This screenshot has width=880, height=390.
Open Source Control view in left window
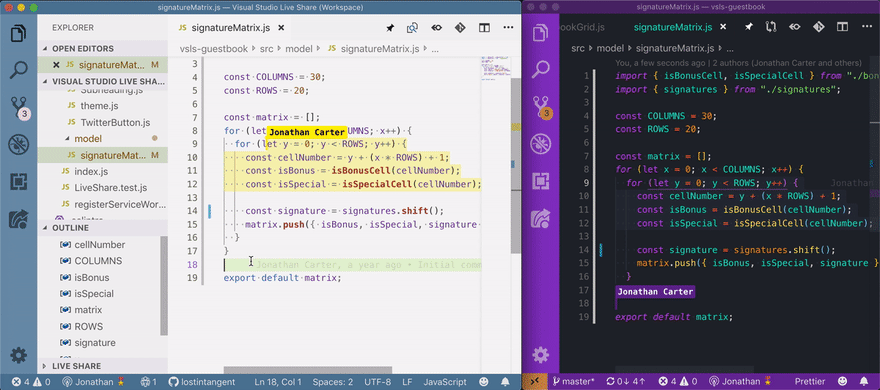[19, 107]
